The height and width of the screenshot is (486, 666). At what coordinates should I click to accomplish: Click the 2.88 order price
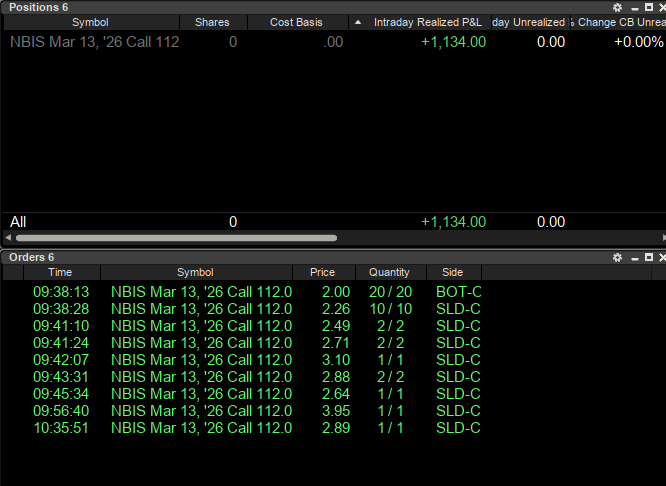pyautogui.click(x=336, y=377)
